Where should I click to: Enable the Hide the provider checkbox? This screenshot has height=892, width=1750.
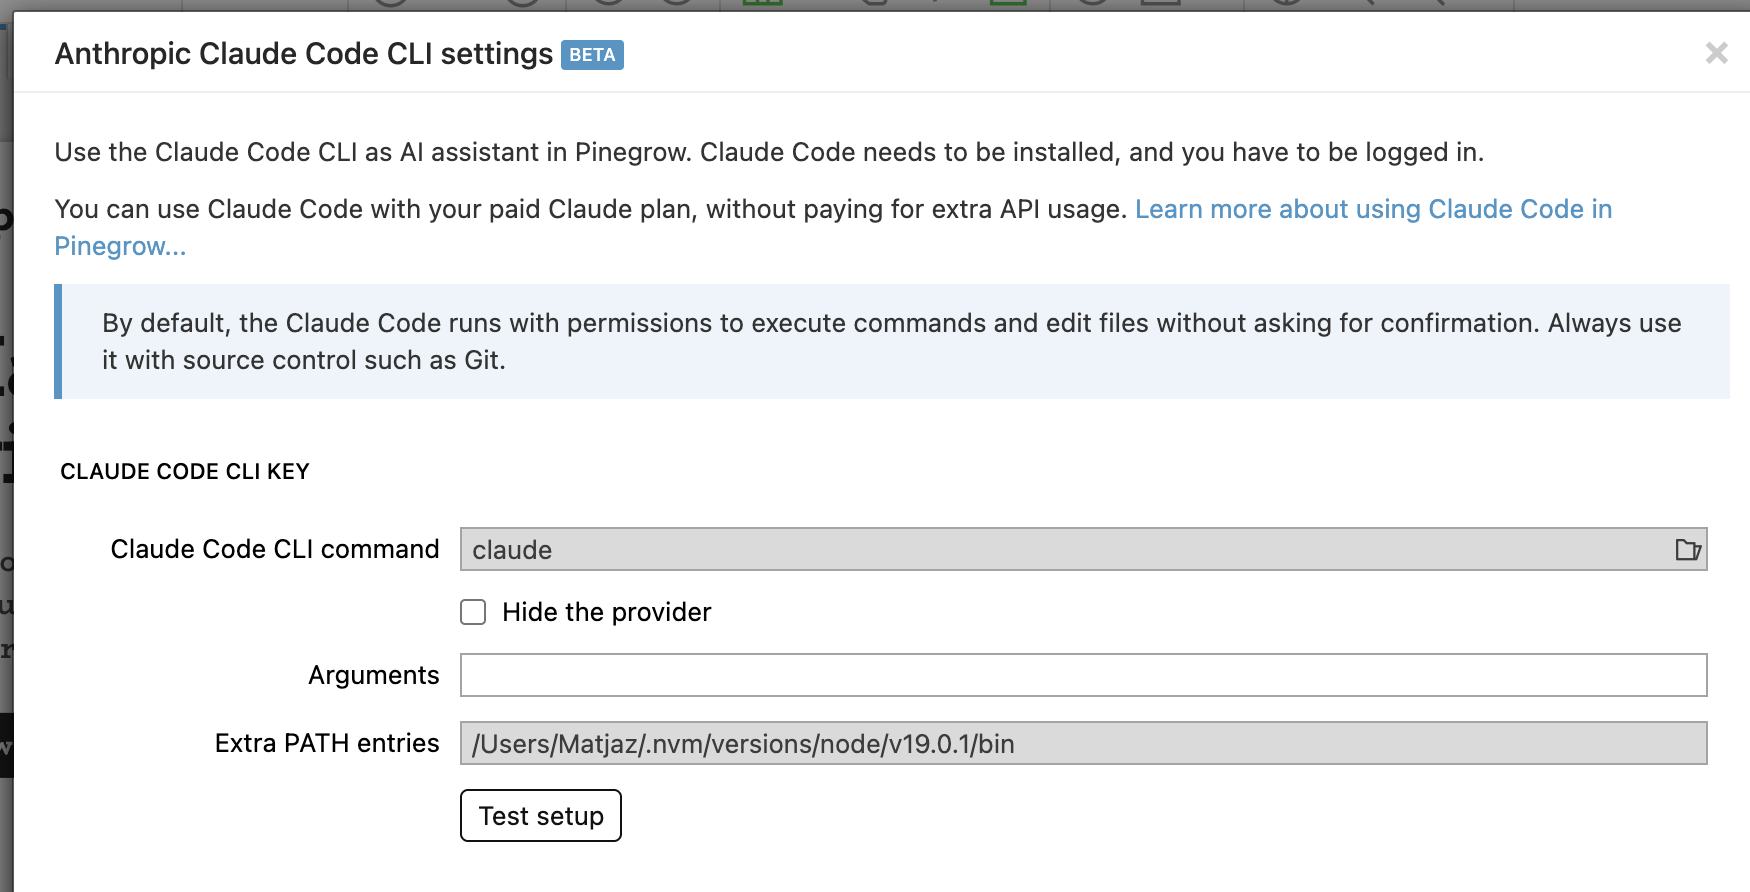click(473, 612)
